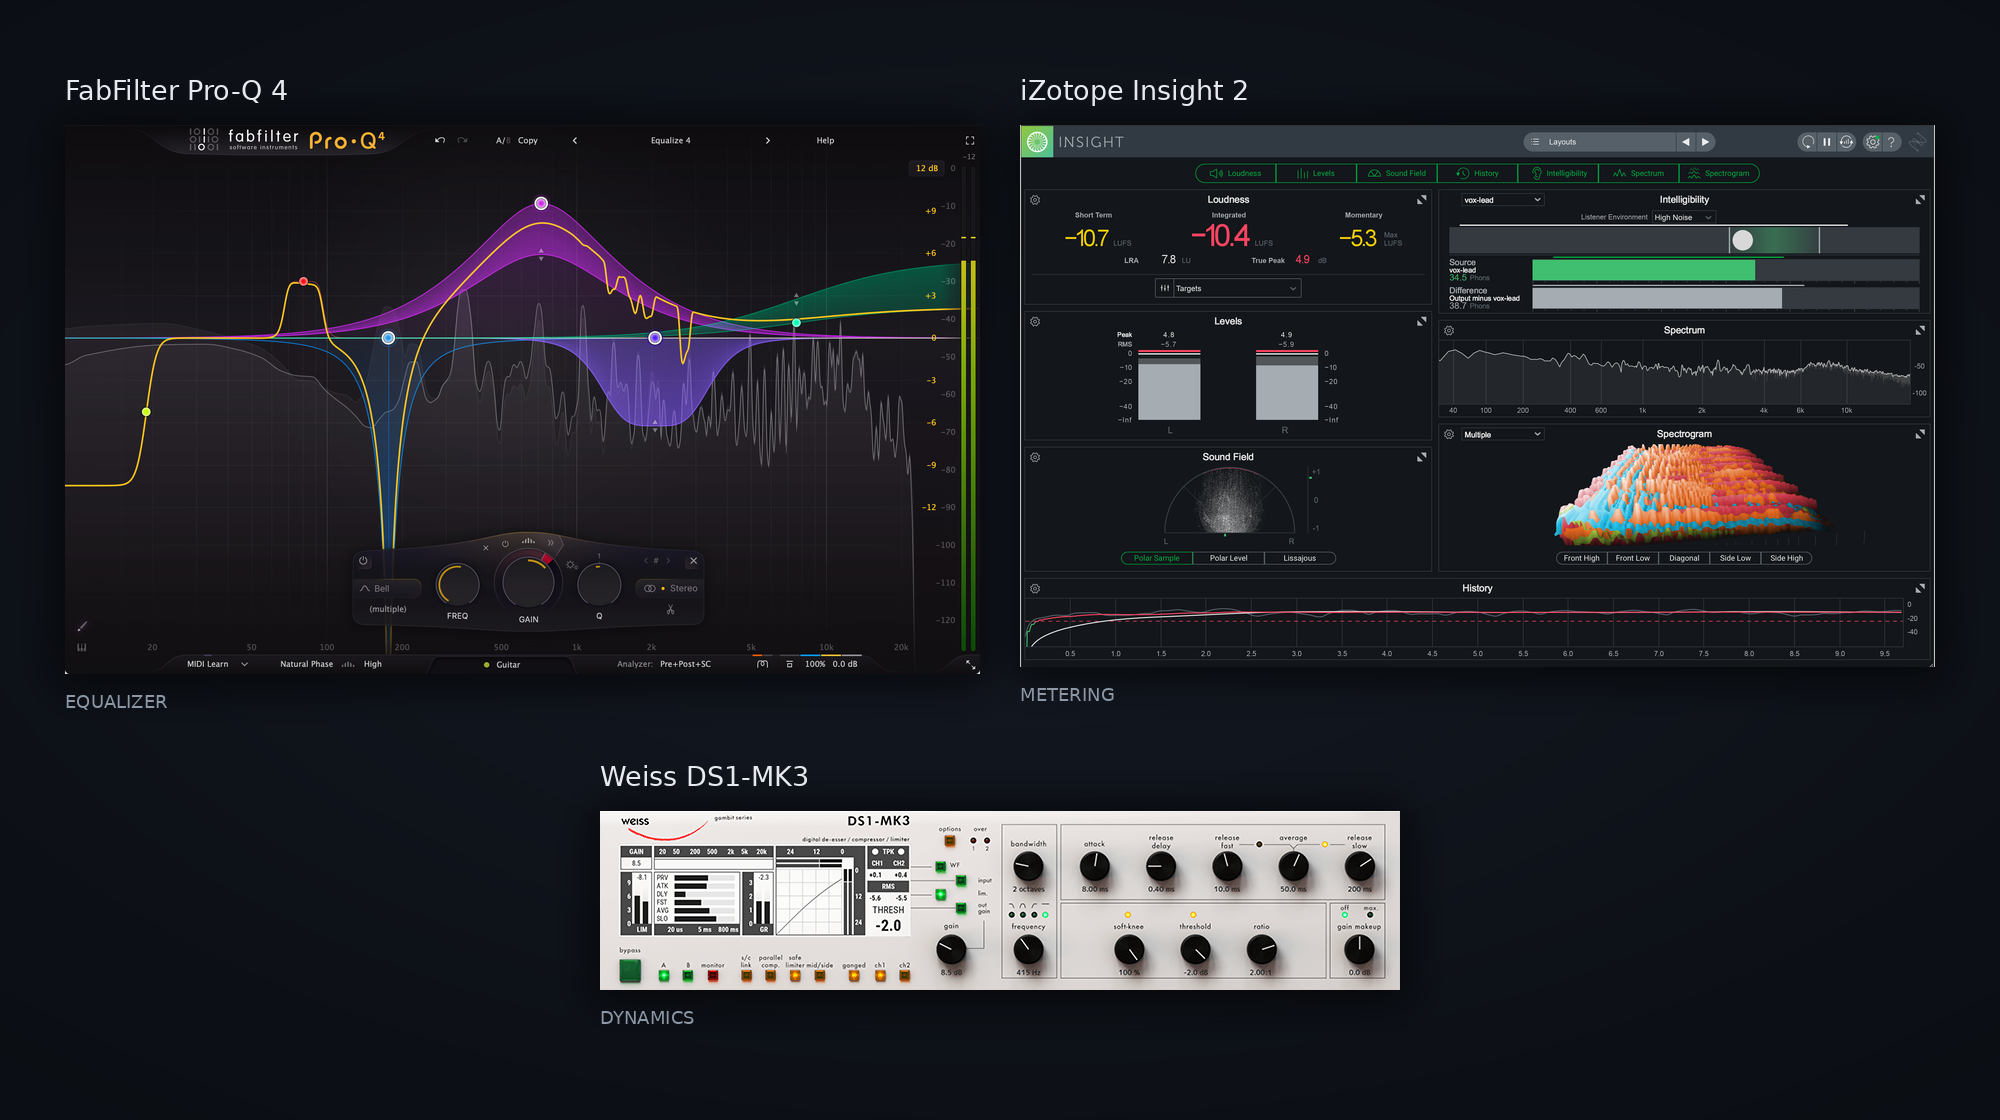Screen dimensions: 2000x1120
Task: Open the Bell filter shape dropdown
Action: tap(388, 588)
